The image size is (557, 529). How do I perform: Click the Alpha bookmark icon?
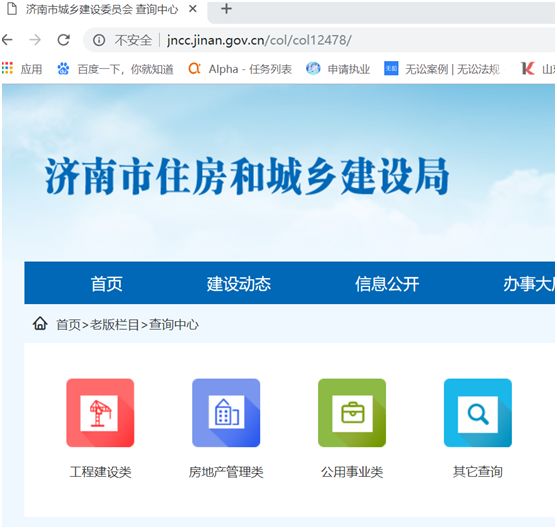(194, 68)
